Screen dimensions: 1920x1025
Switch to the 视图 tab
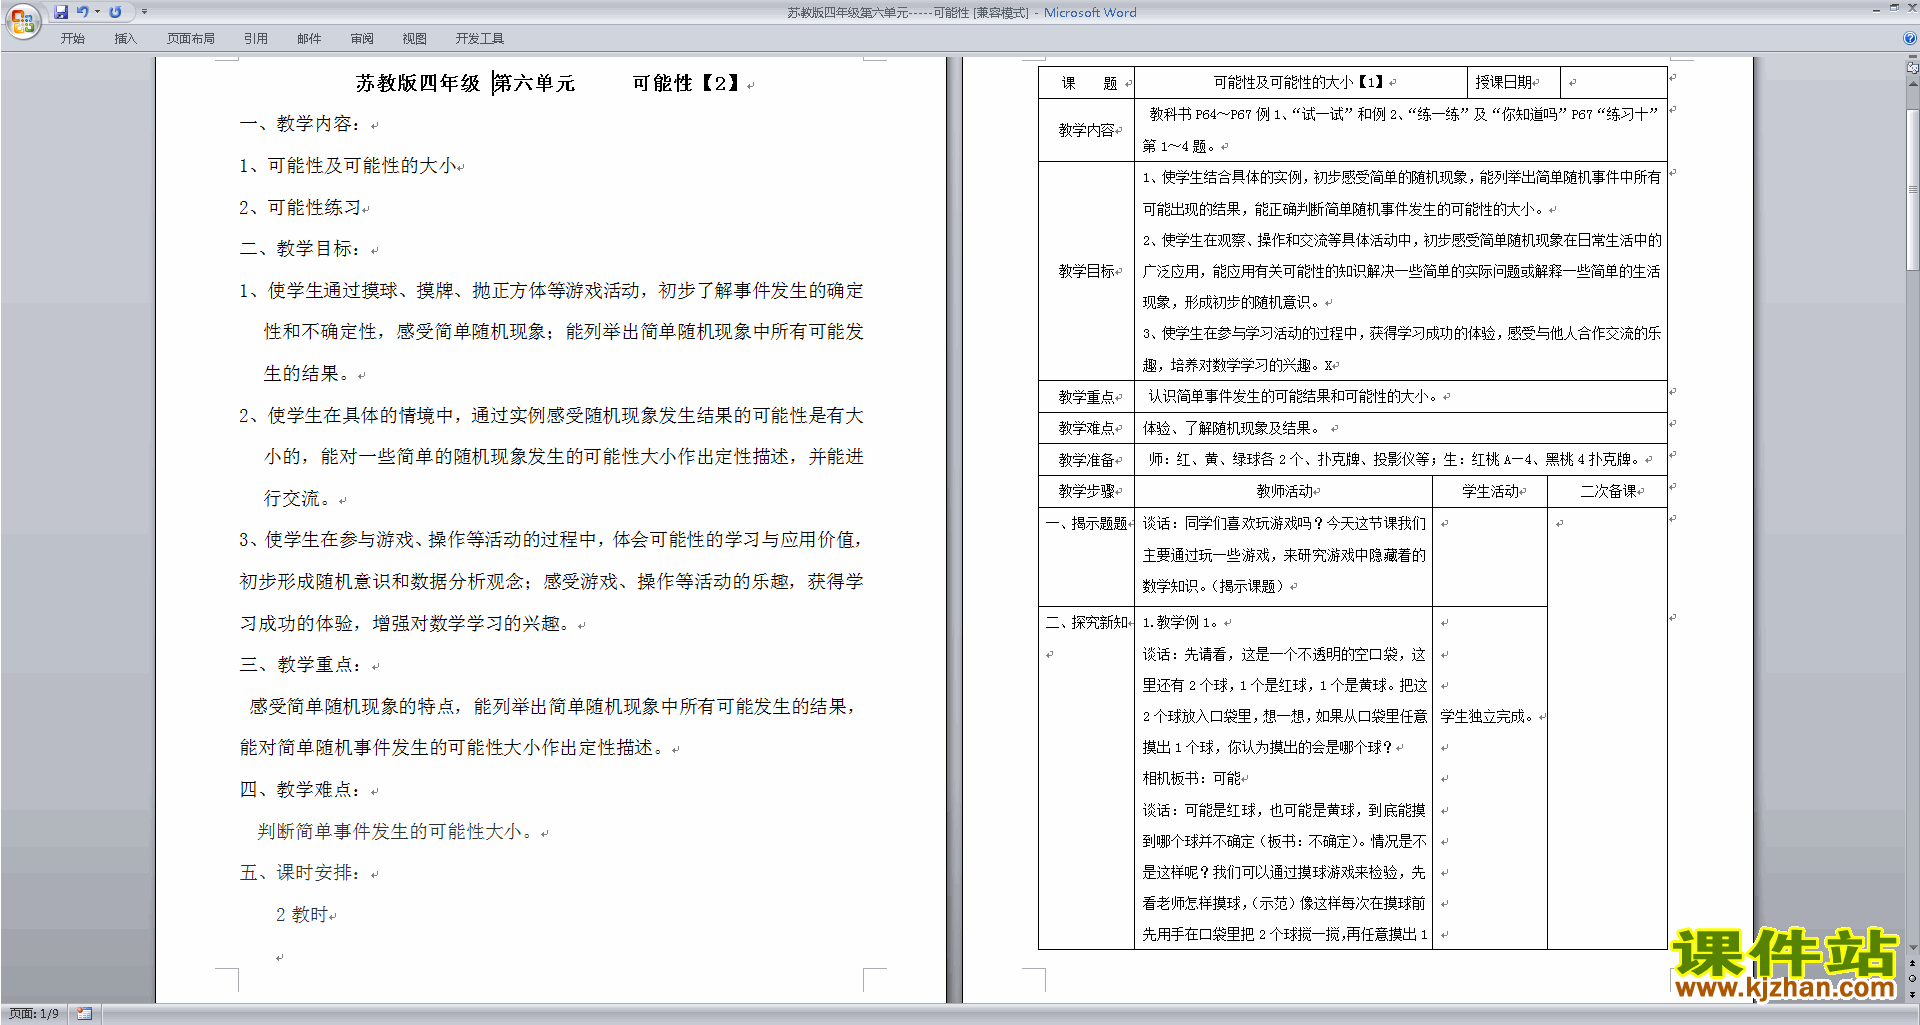point(414,39)
